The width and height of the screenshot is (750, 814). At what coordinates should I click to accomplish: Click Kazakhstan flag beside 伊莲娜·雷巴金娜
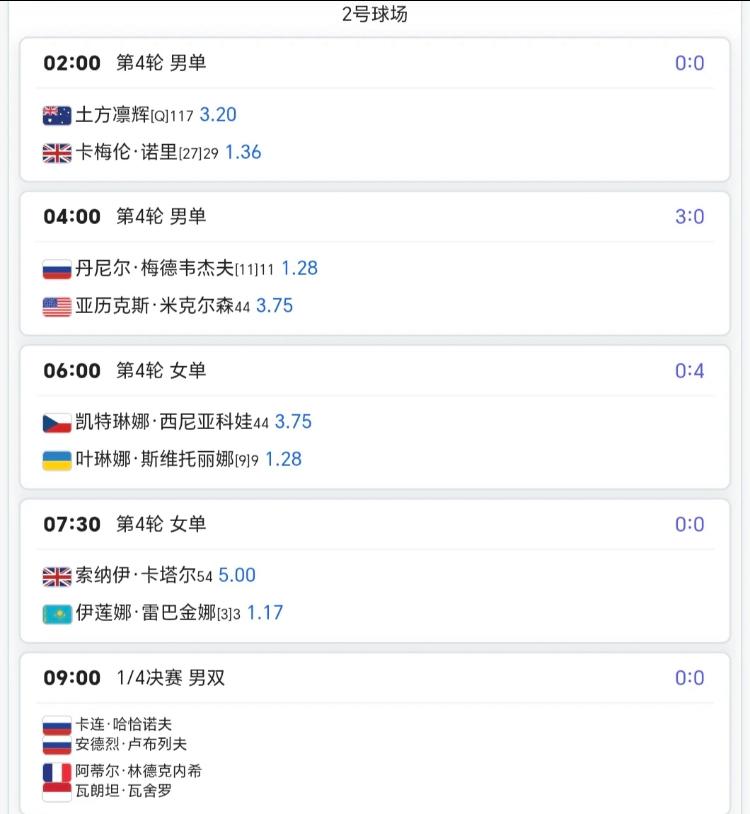[57, 614]
